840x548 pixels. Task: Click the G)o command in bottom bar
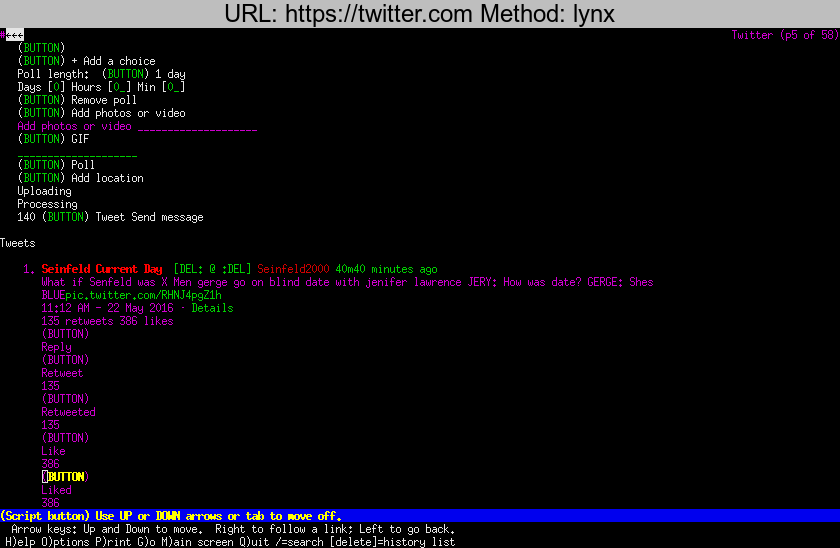coord(146,542)
